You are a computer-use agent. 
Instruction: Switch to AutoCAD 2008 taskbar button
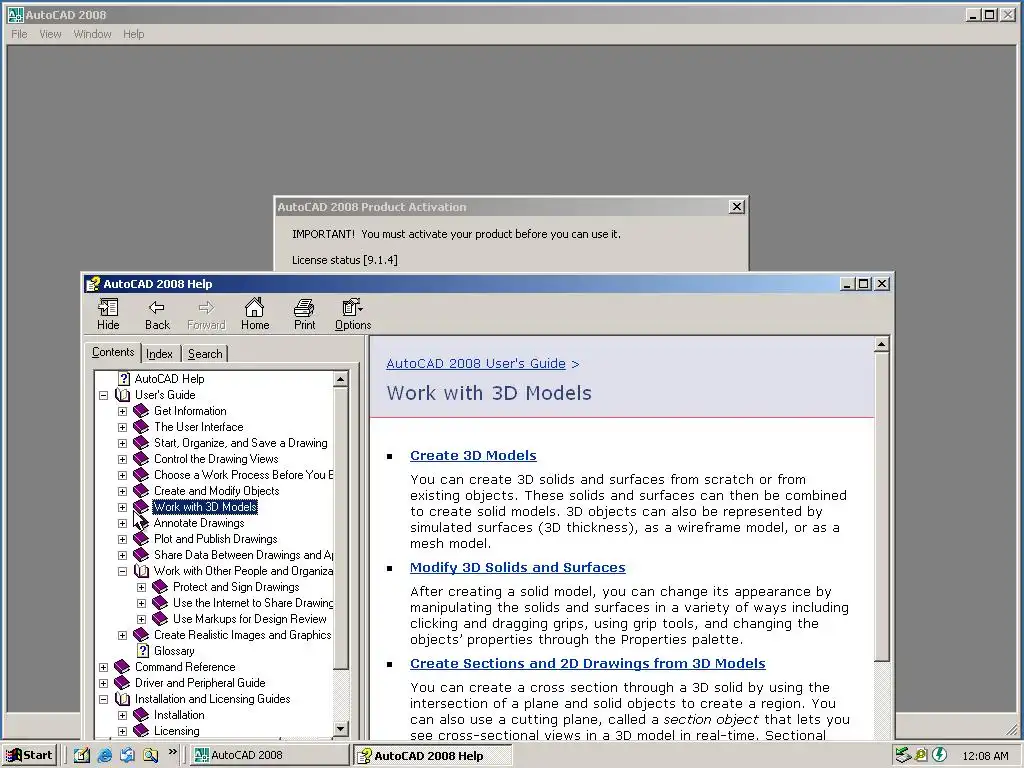[x=269, y=756]
